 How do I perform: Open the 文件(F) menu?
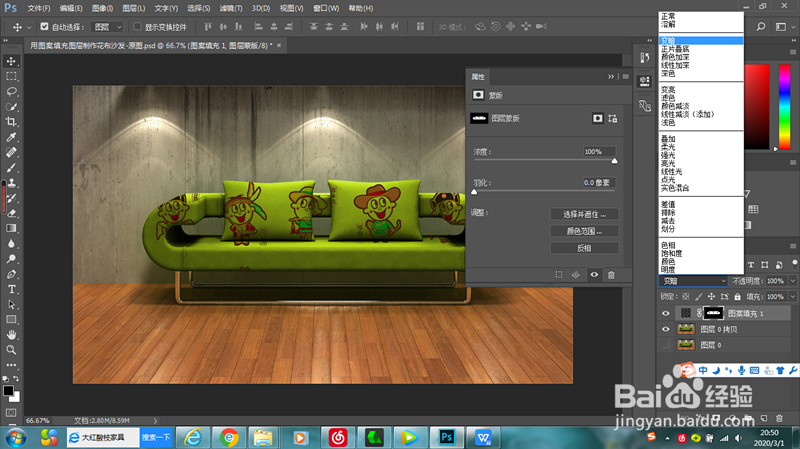coord(39,8)
